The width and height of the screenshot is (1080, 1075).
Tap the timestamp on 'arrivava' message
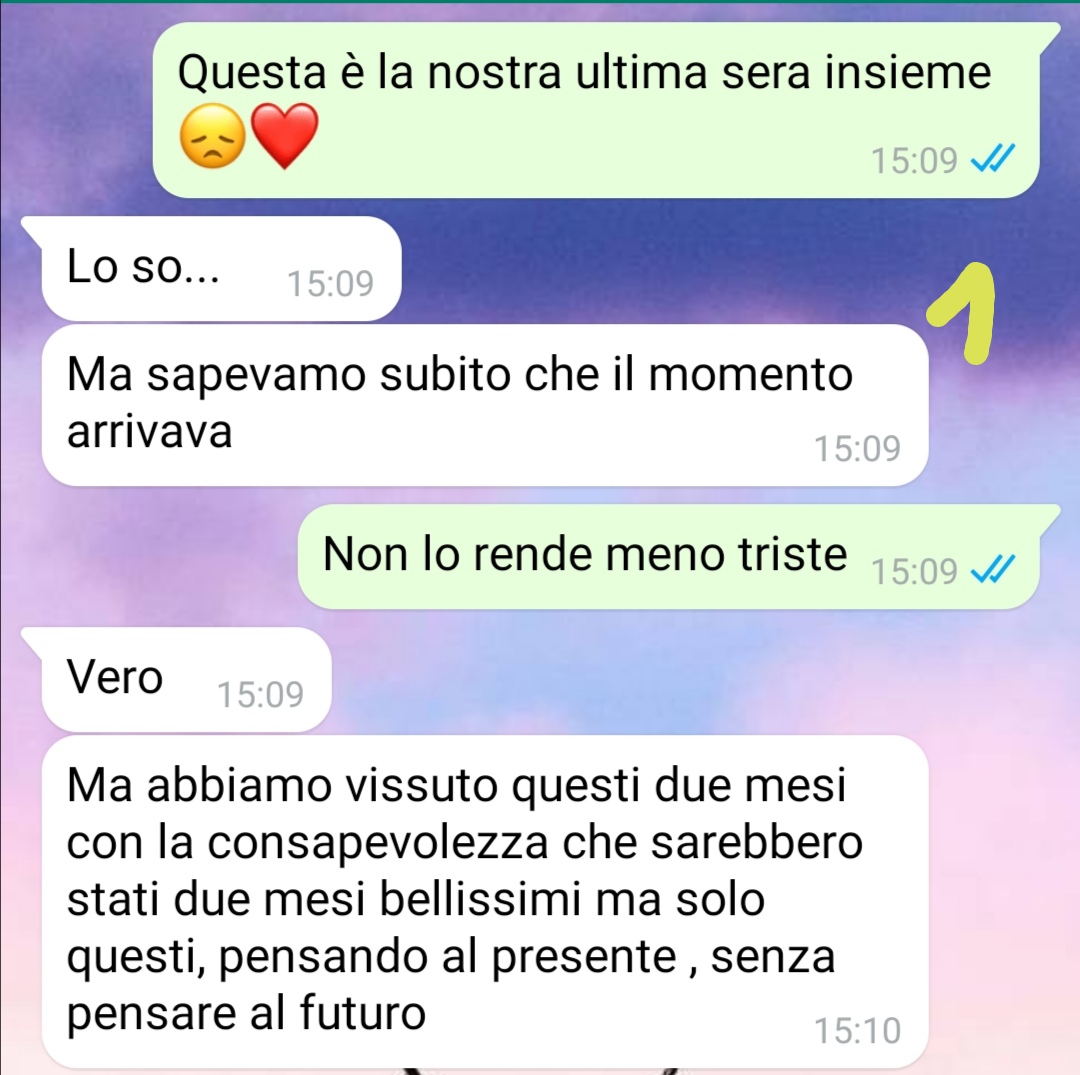tap(858, 448)
